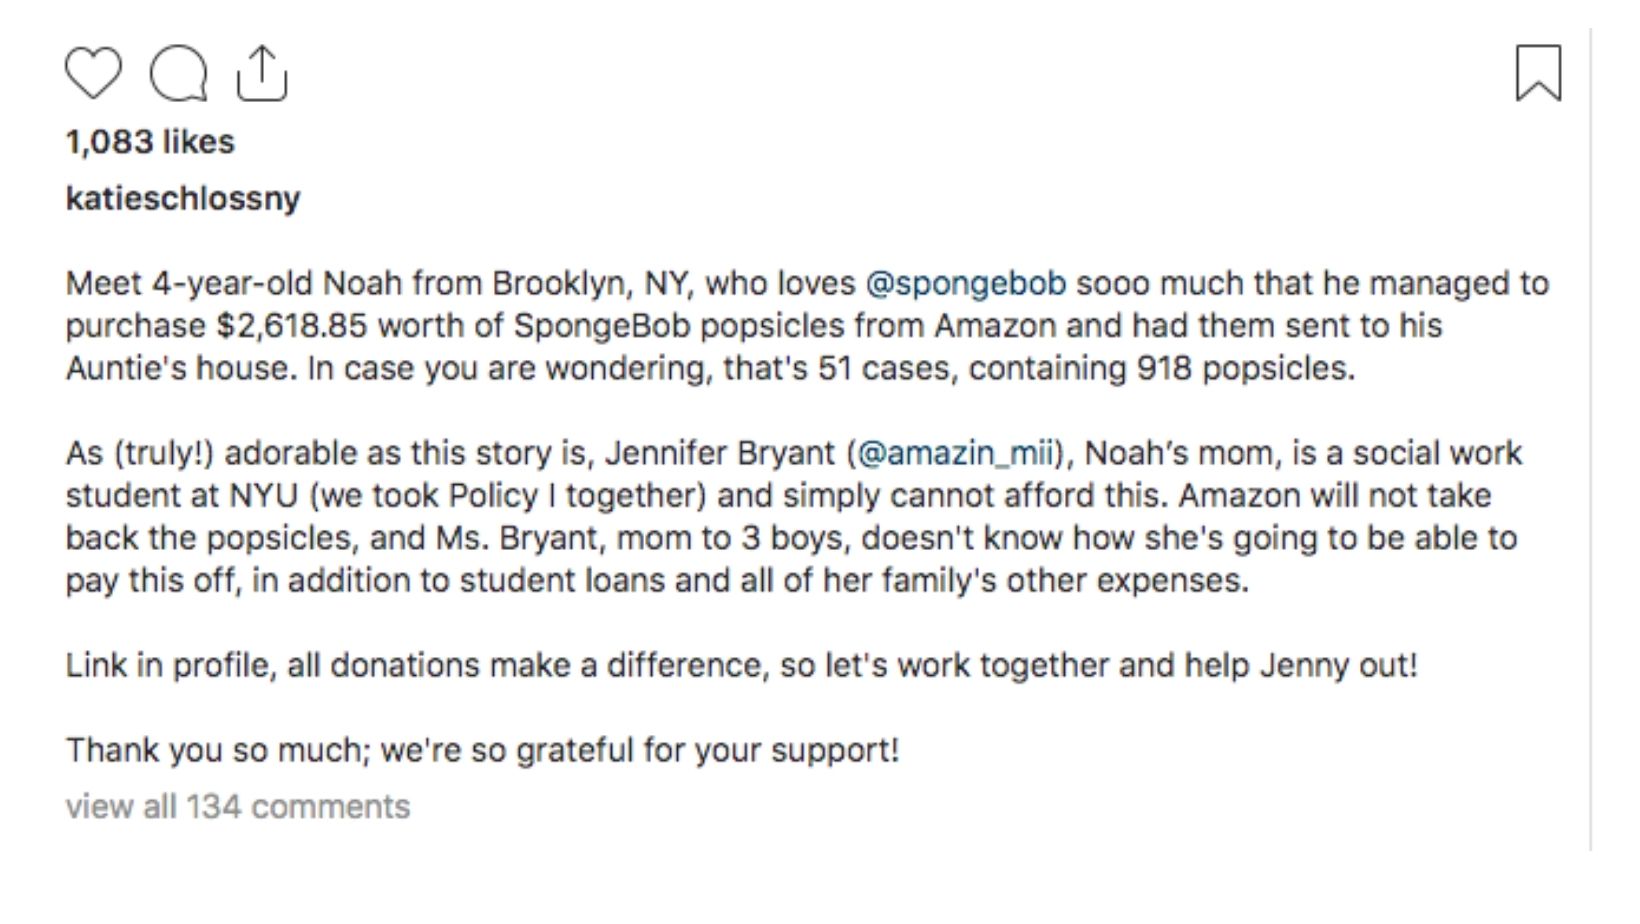View all 134 comments

coord(238,806)
